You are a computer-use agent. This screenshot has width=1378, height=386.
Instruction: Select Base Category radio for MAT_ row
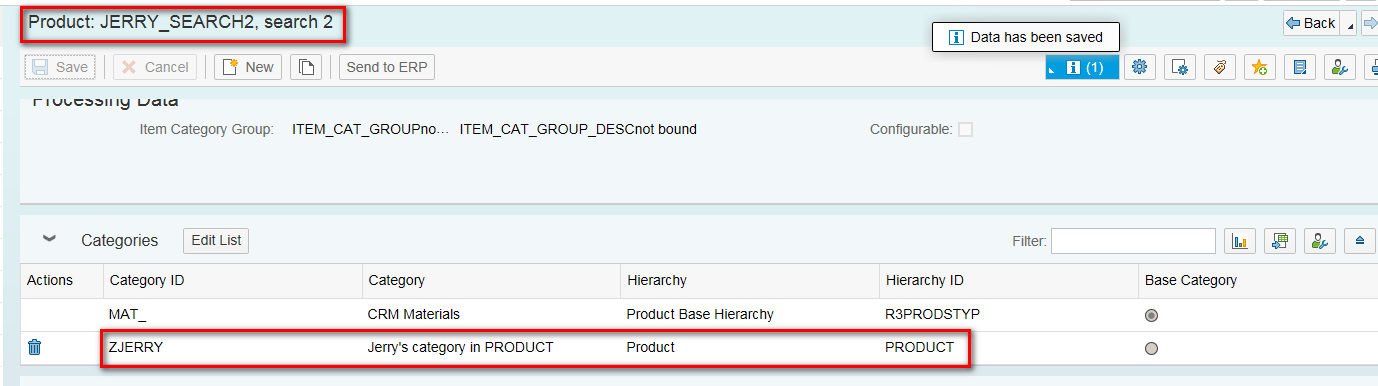(1151, 315)
